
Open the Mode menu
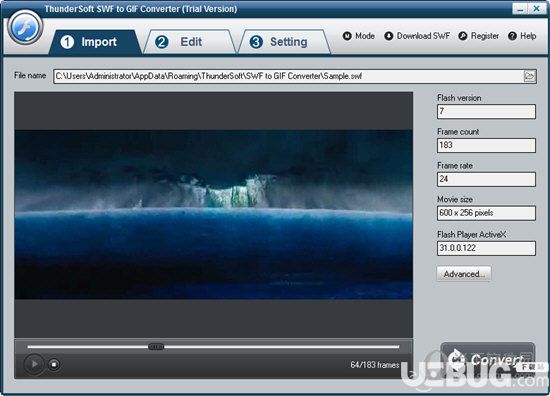359,36
